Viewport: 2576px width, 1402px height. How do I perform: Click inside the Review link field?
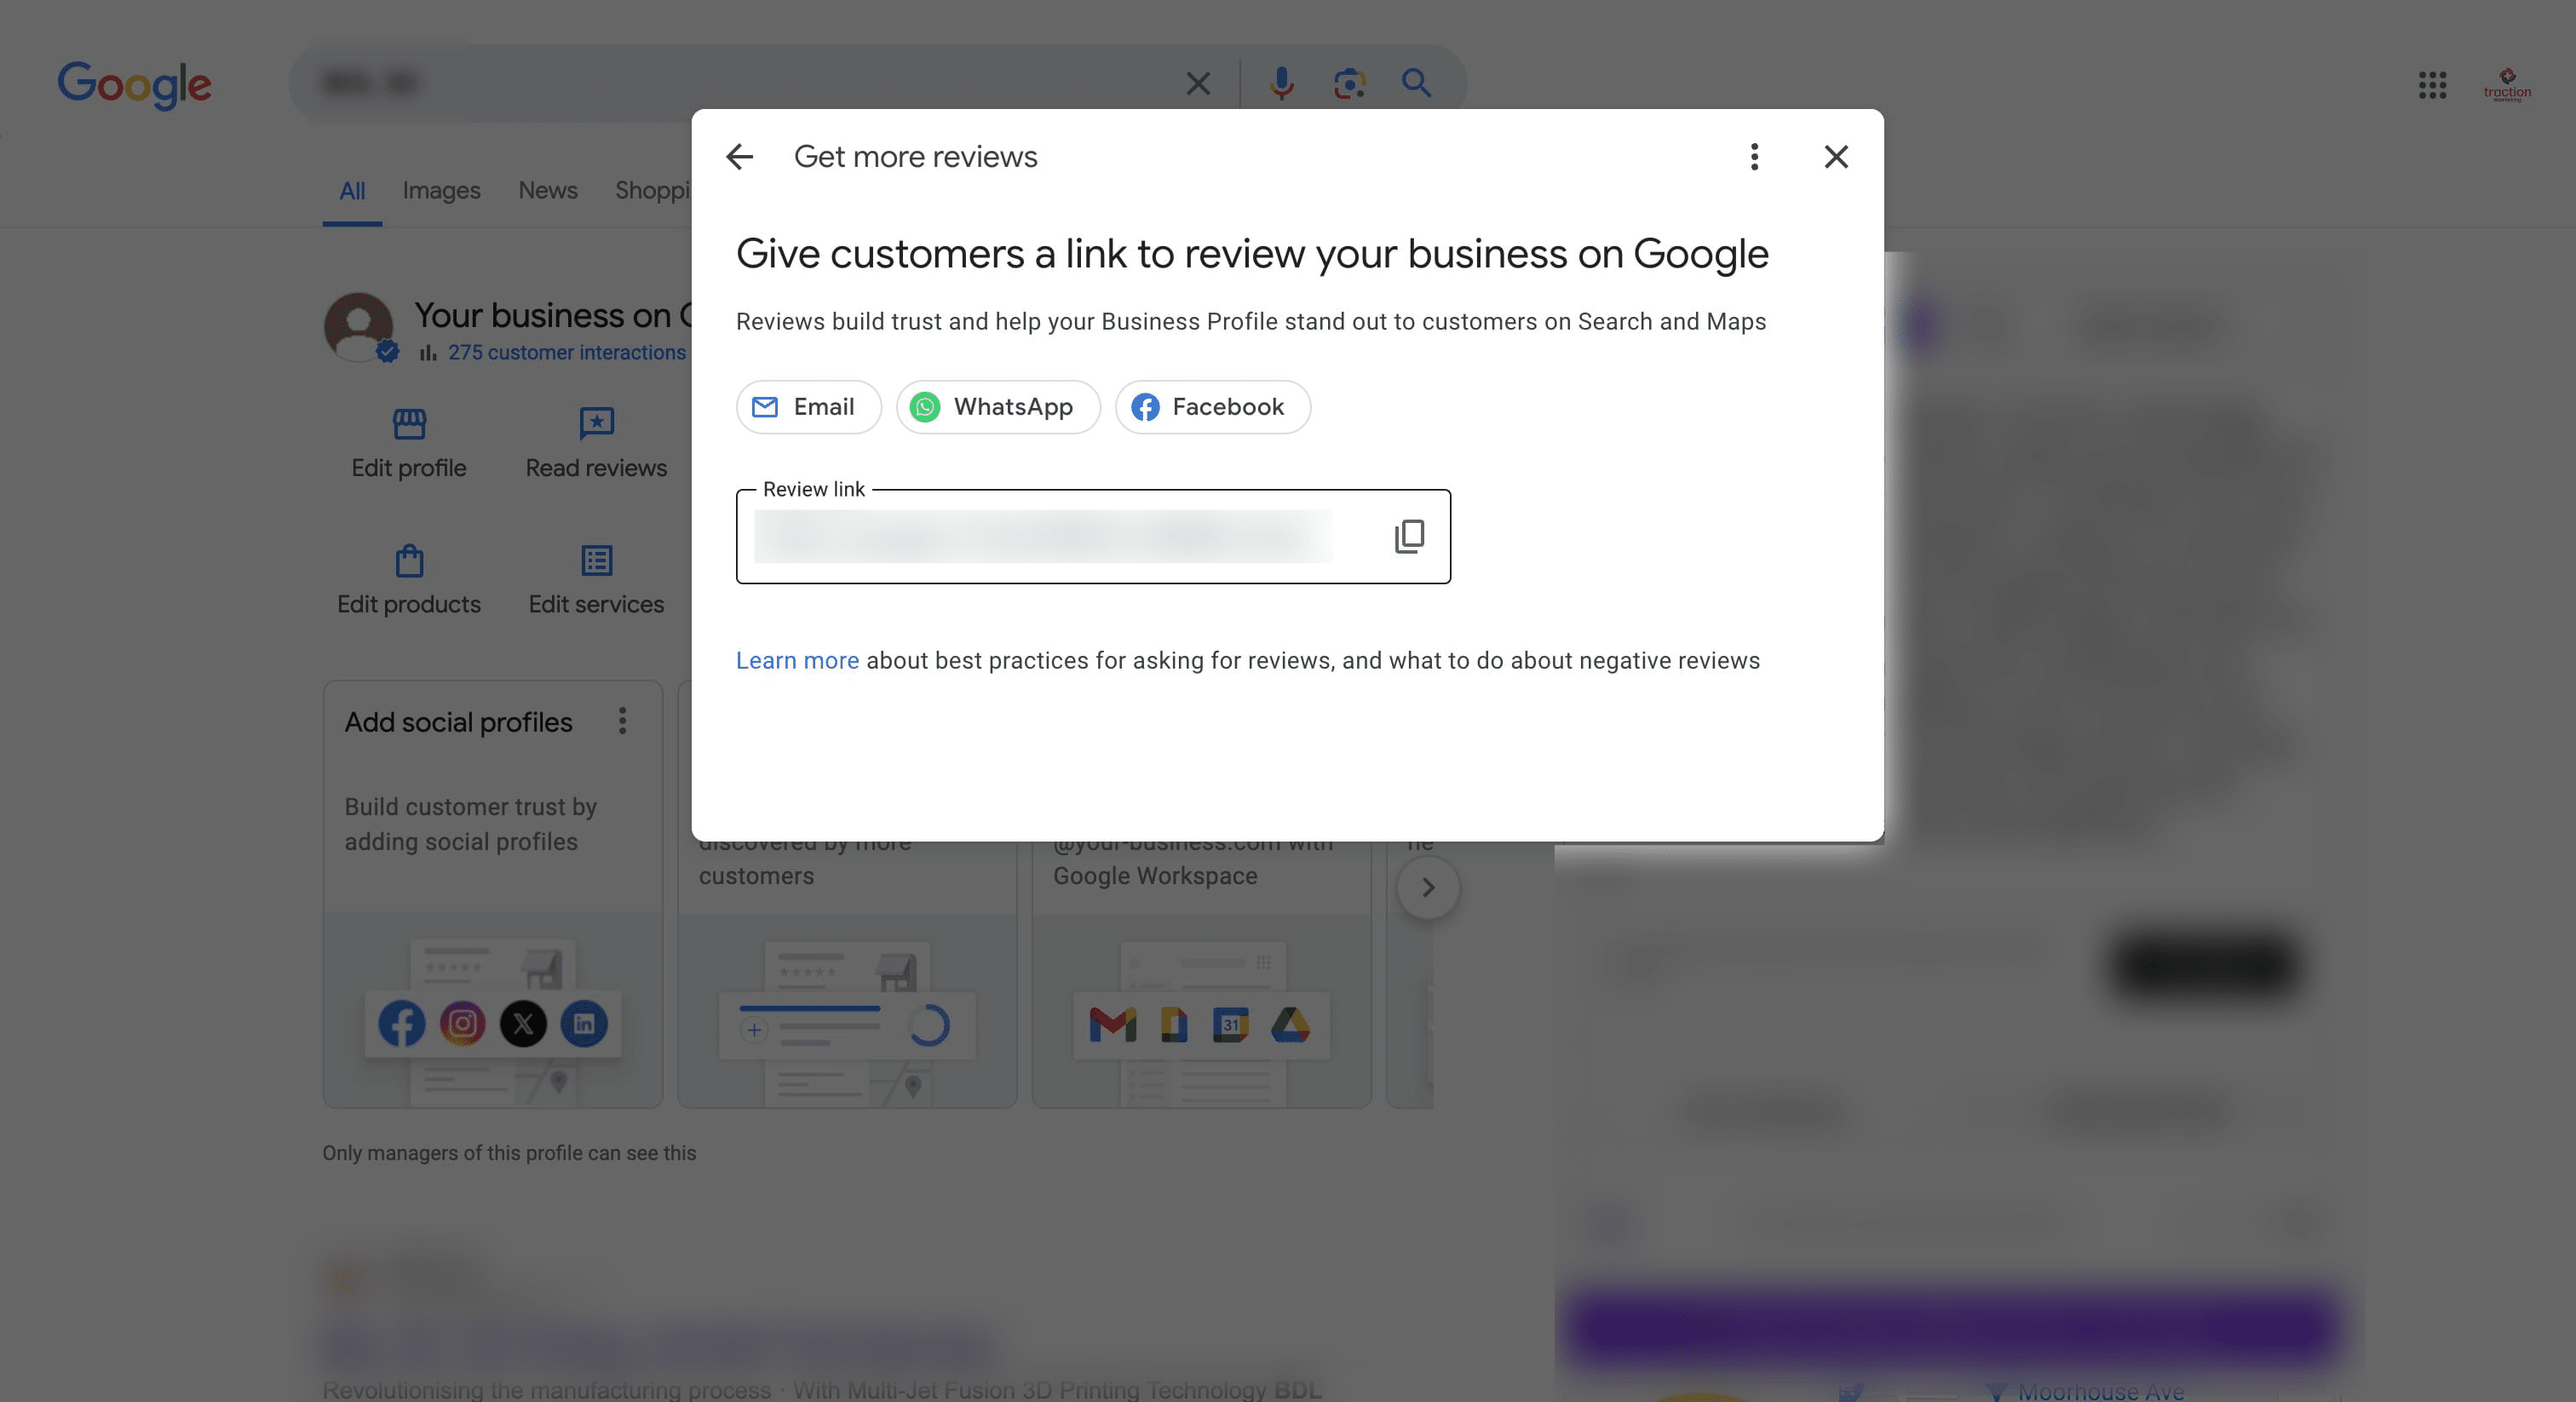tap(1040, 537)
